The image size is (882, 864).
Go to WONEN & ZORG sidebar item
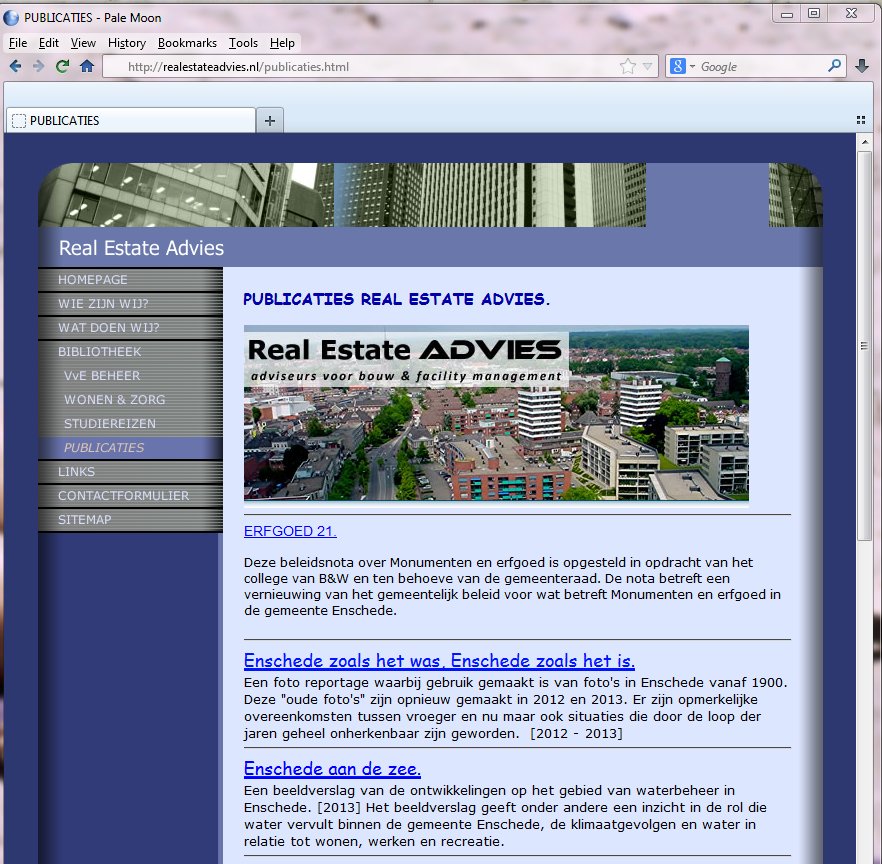114,400
